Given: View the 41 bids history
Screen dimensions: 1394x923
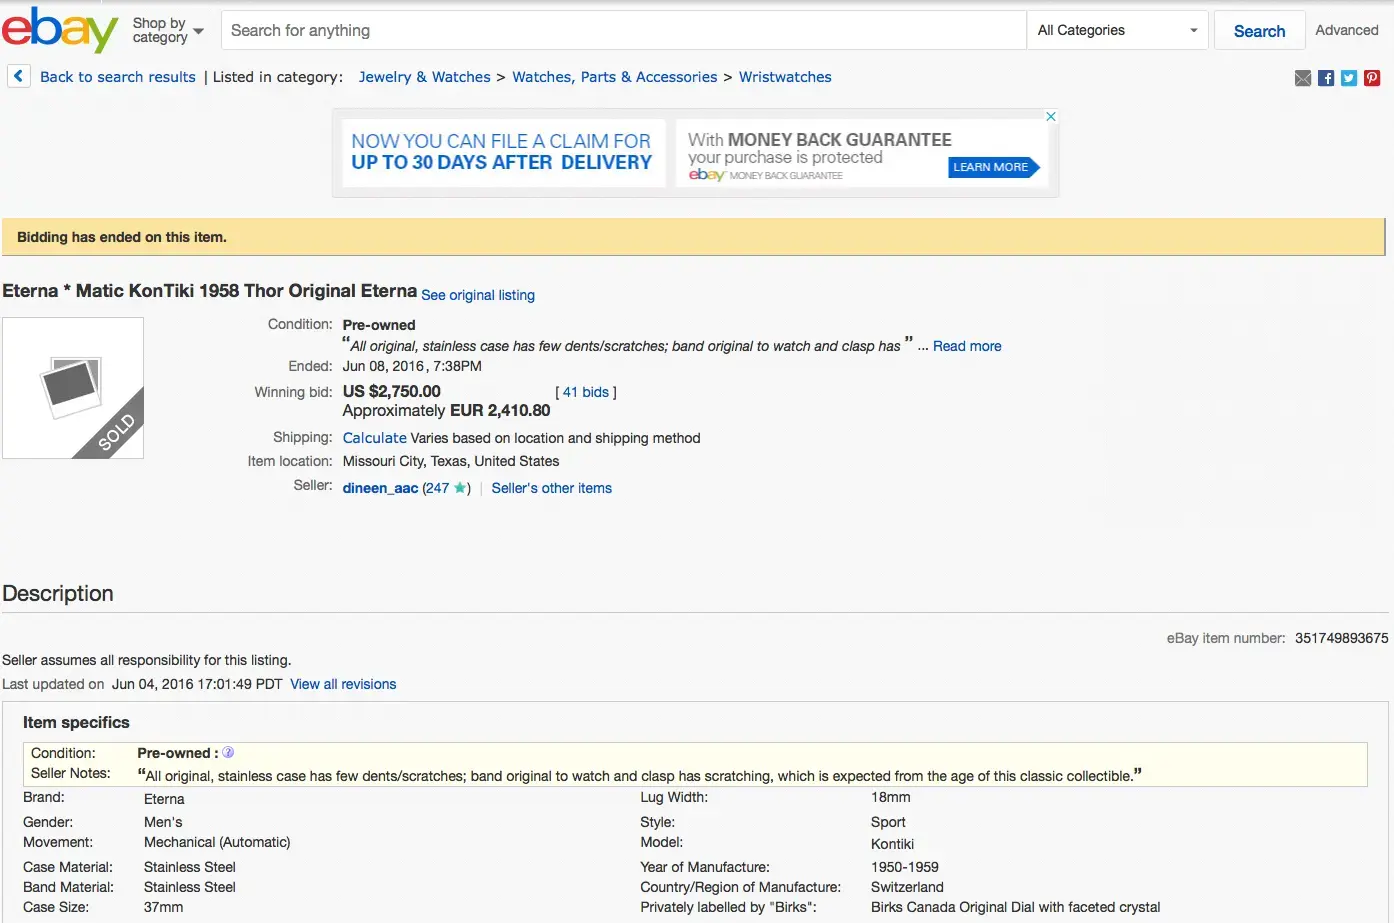Looking at the screenshot, I should coord(586,392).
